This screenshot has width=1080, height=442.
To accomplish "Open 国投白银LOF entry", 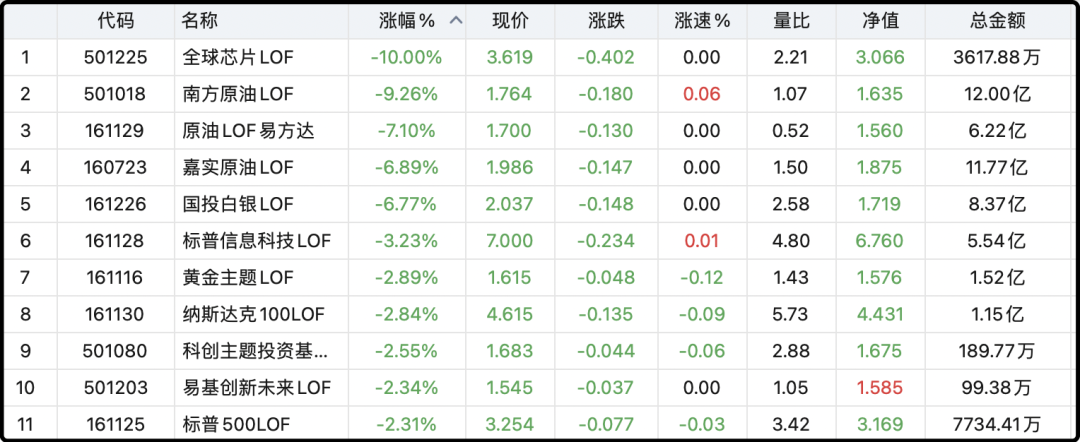I will (540, 204).
